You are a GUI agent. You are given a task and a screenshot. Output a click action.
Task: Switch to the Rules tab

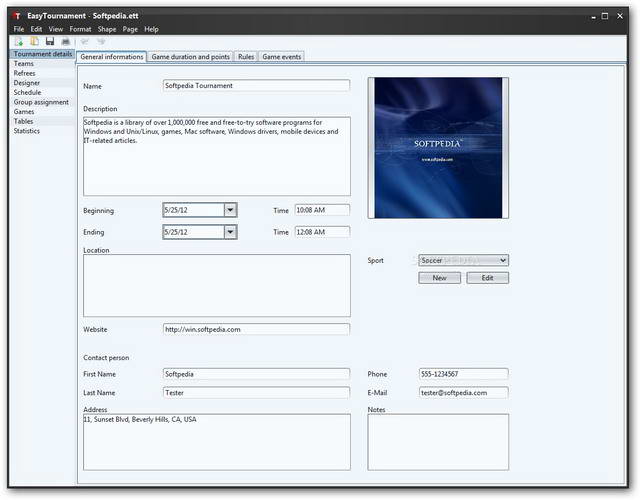[246, 57]
